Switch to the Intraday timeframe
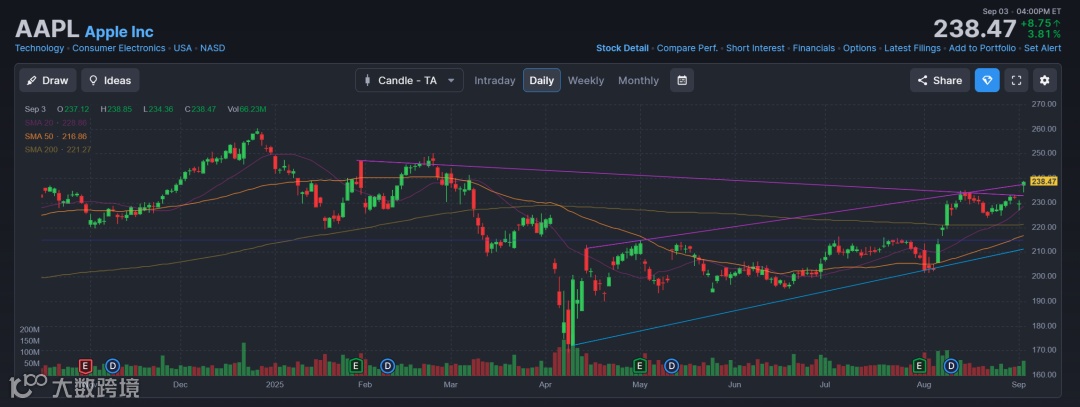 [x=495, y=81]
